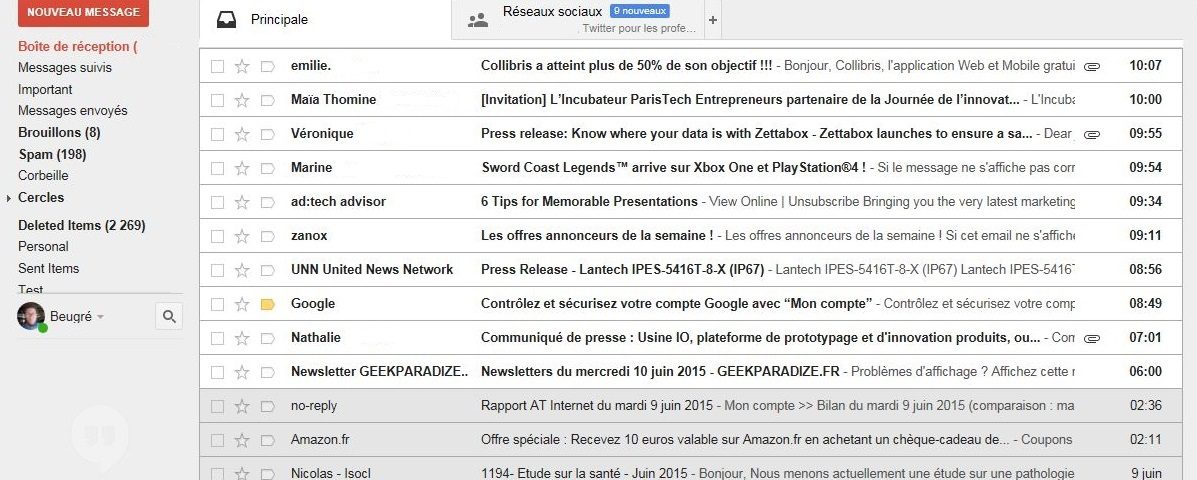This screenshot has width=1197, height=480.
Task: Click the attachment icon on Nathalie email
Action: tap(1092, 338)
